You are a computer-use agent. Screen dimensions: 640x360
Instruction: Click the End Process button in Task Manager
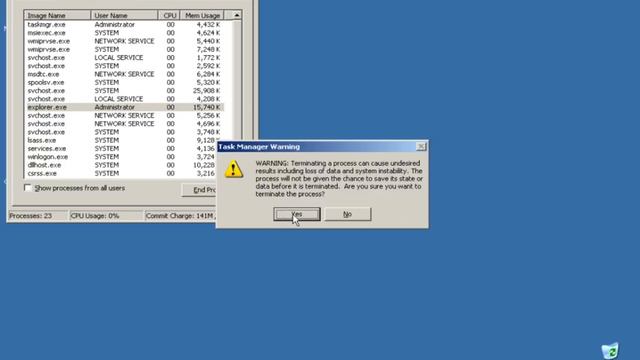[199, 190]
